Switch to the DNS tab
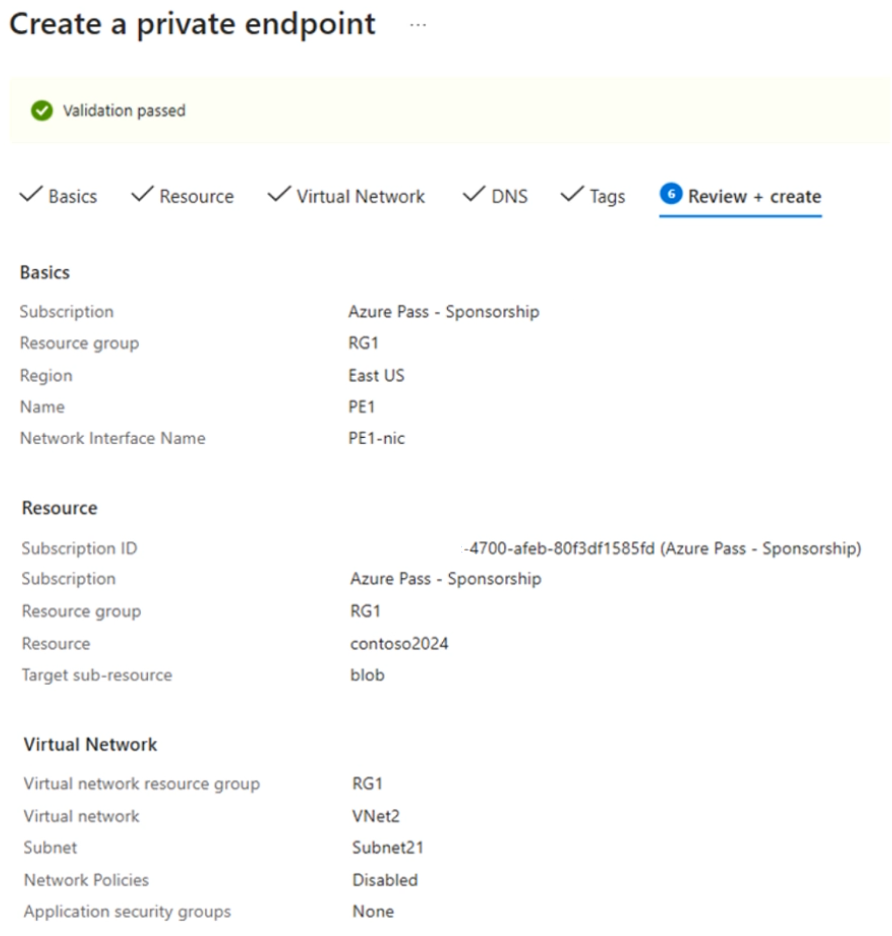The image size is (892, 936). pyautogui.click(x=508, y=196)
